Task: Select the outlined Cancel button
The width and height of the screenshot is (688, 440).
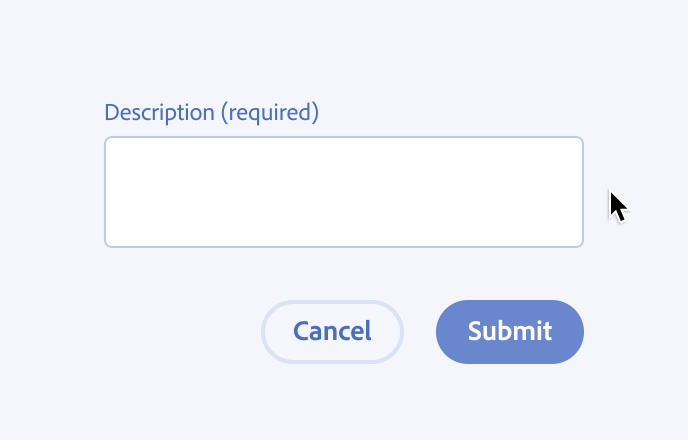Action: 332,331
